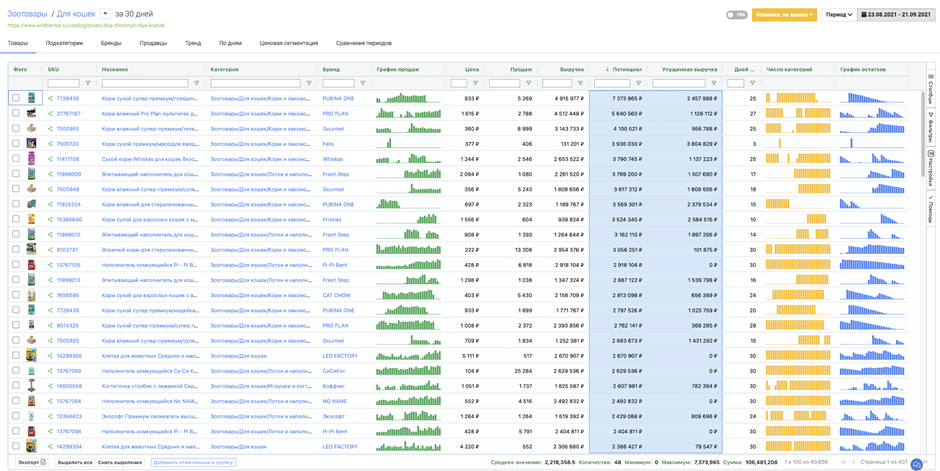Open the wildberries.ru catalog link

tap(85, 26)
